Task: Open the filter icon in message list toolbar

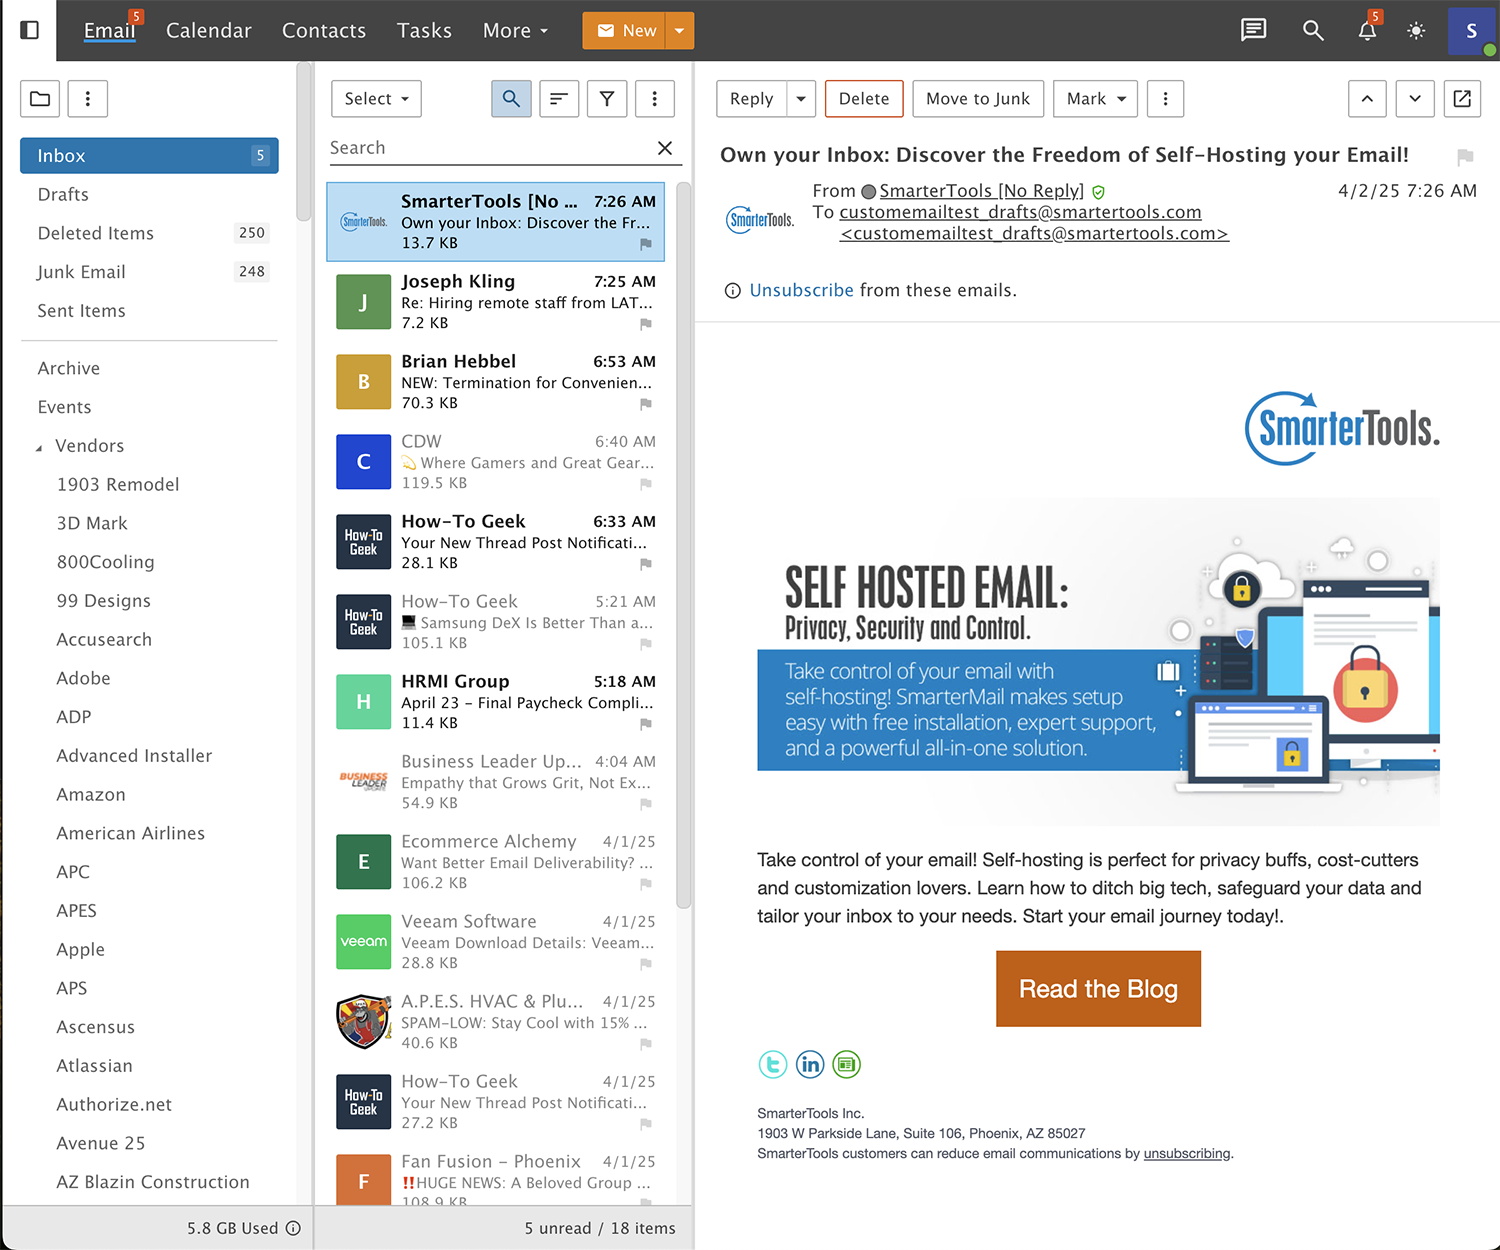Action: point(607,98)
